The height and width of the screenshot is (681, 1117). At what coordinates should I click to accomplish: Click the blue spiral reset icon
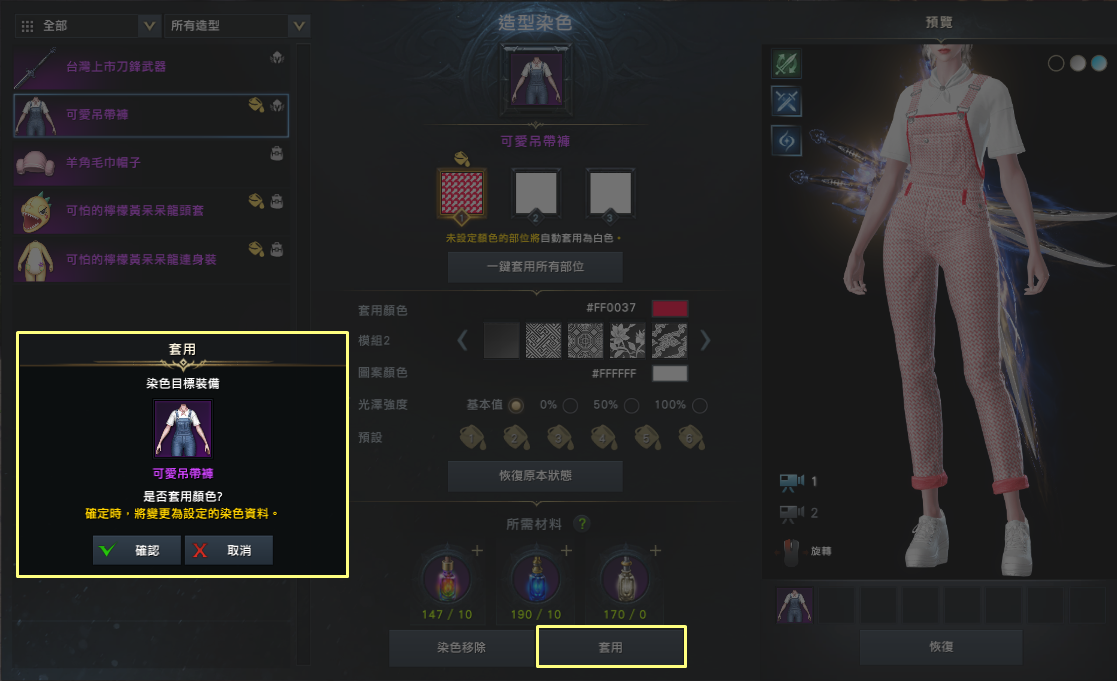pyautogui.click(x=786, y=140)
